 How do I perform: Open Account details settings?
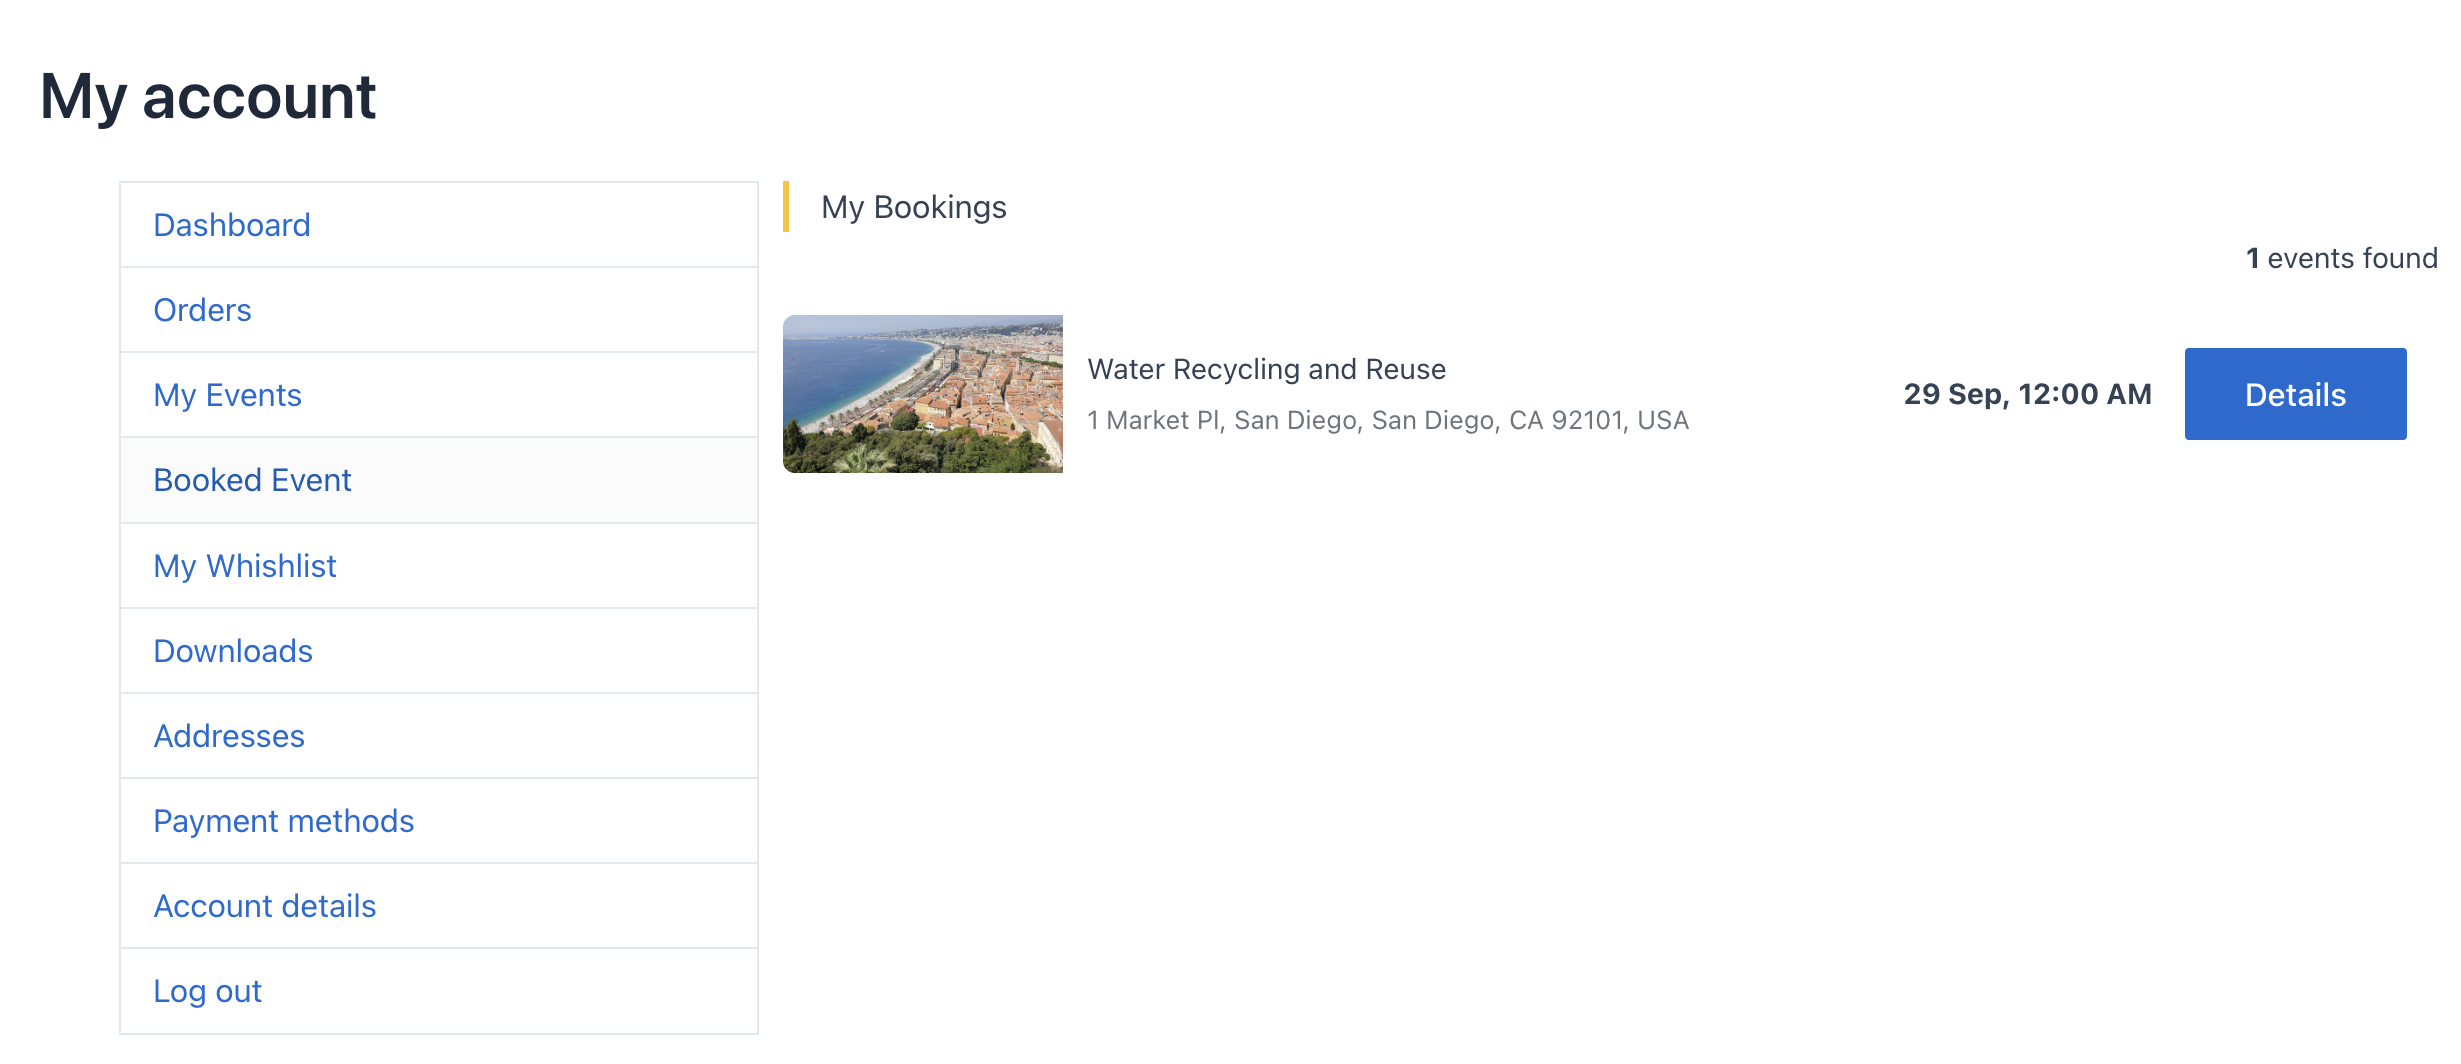coord(265,906)
